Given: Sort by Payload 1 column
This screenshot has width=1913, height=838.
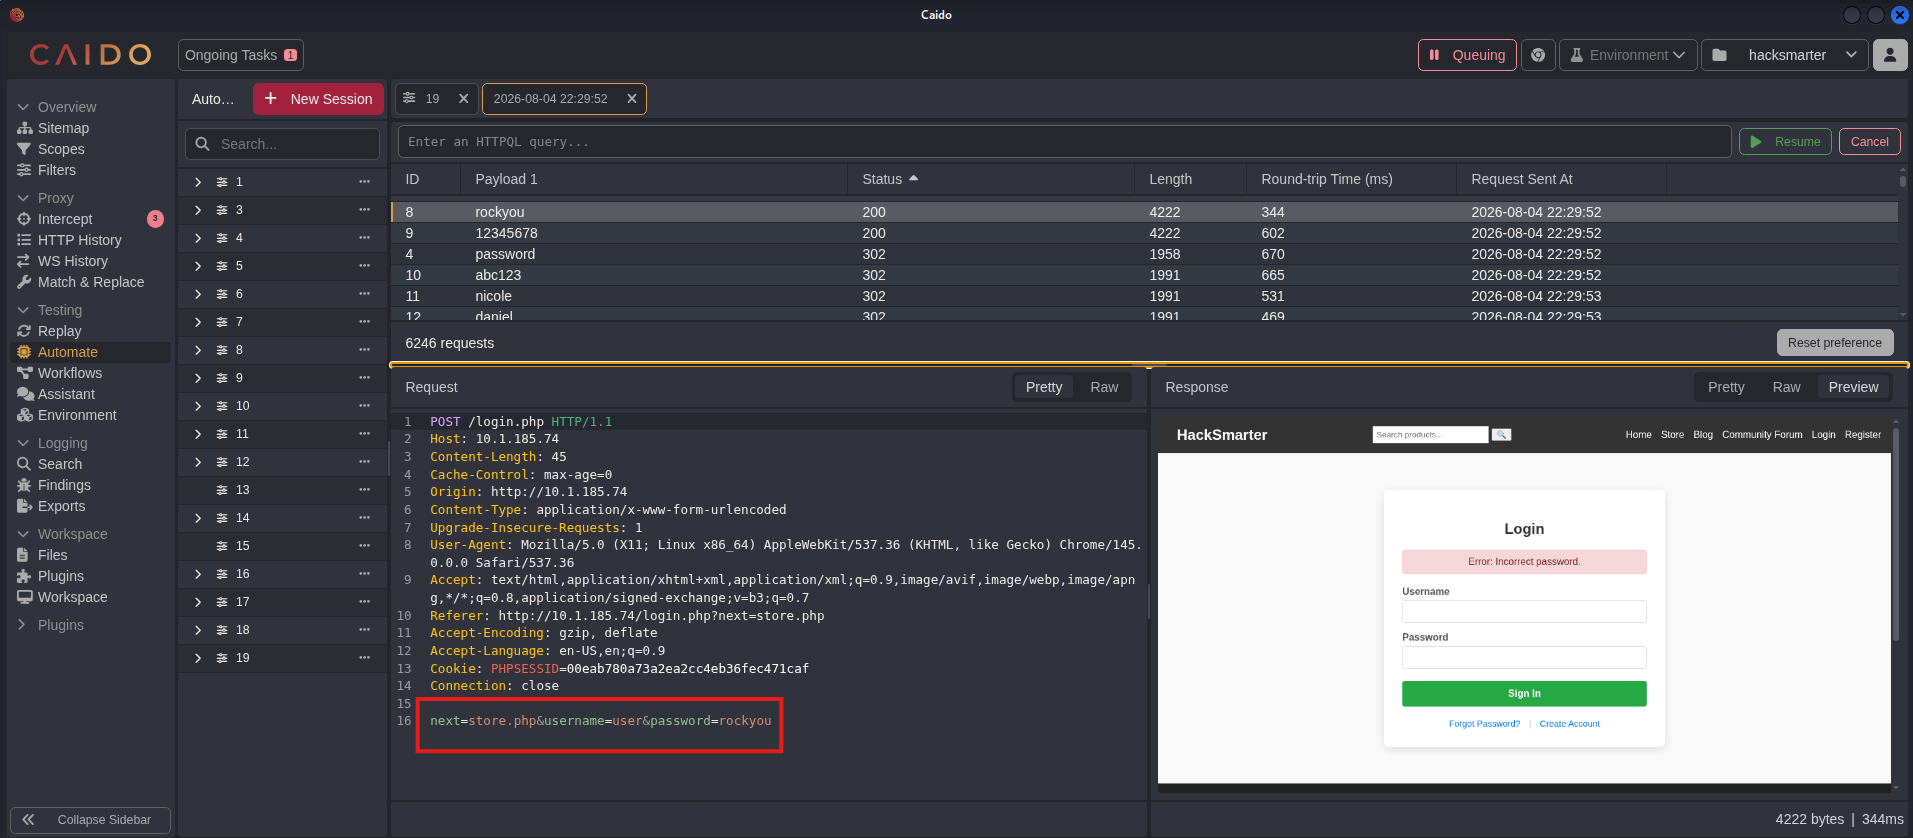Looking at the screenshot, I should 506,179.
